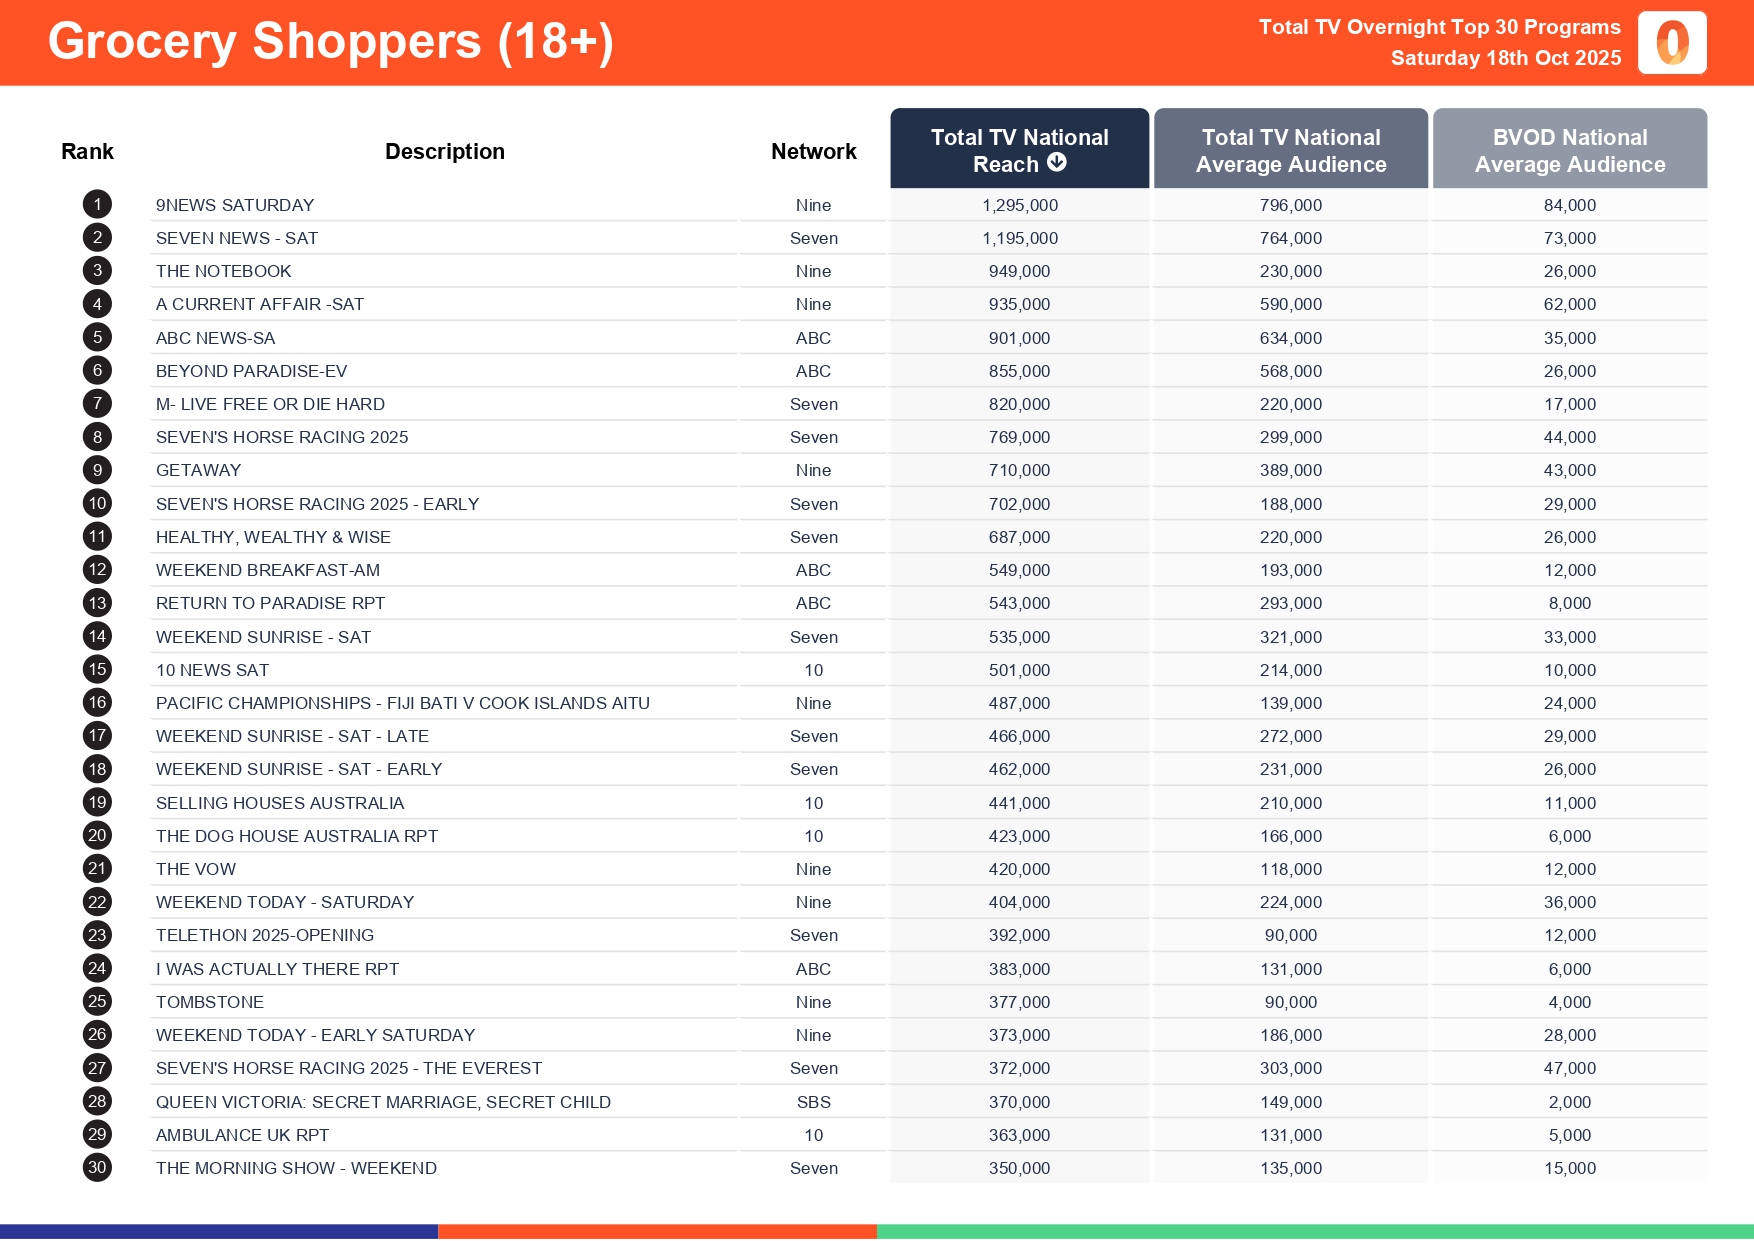Viewport: 1754px width, 1241px height.
Task: Click the Rank column heading
Action: click(x=87, y=151)
